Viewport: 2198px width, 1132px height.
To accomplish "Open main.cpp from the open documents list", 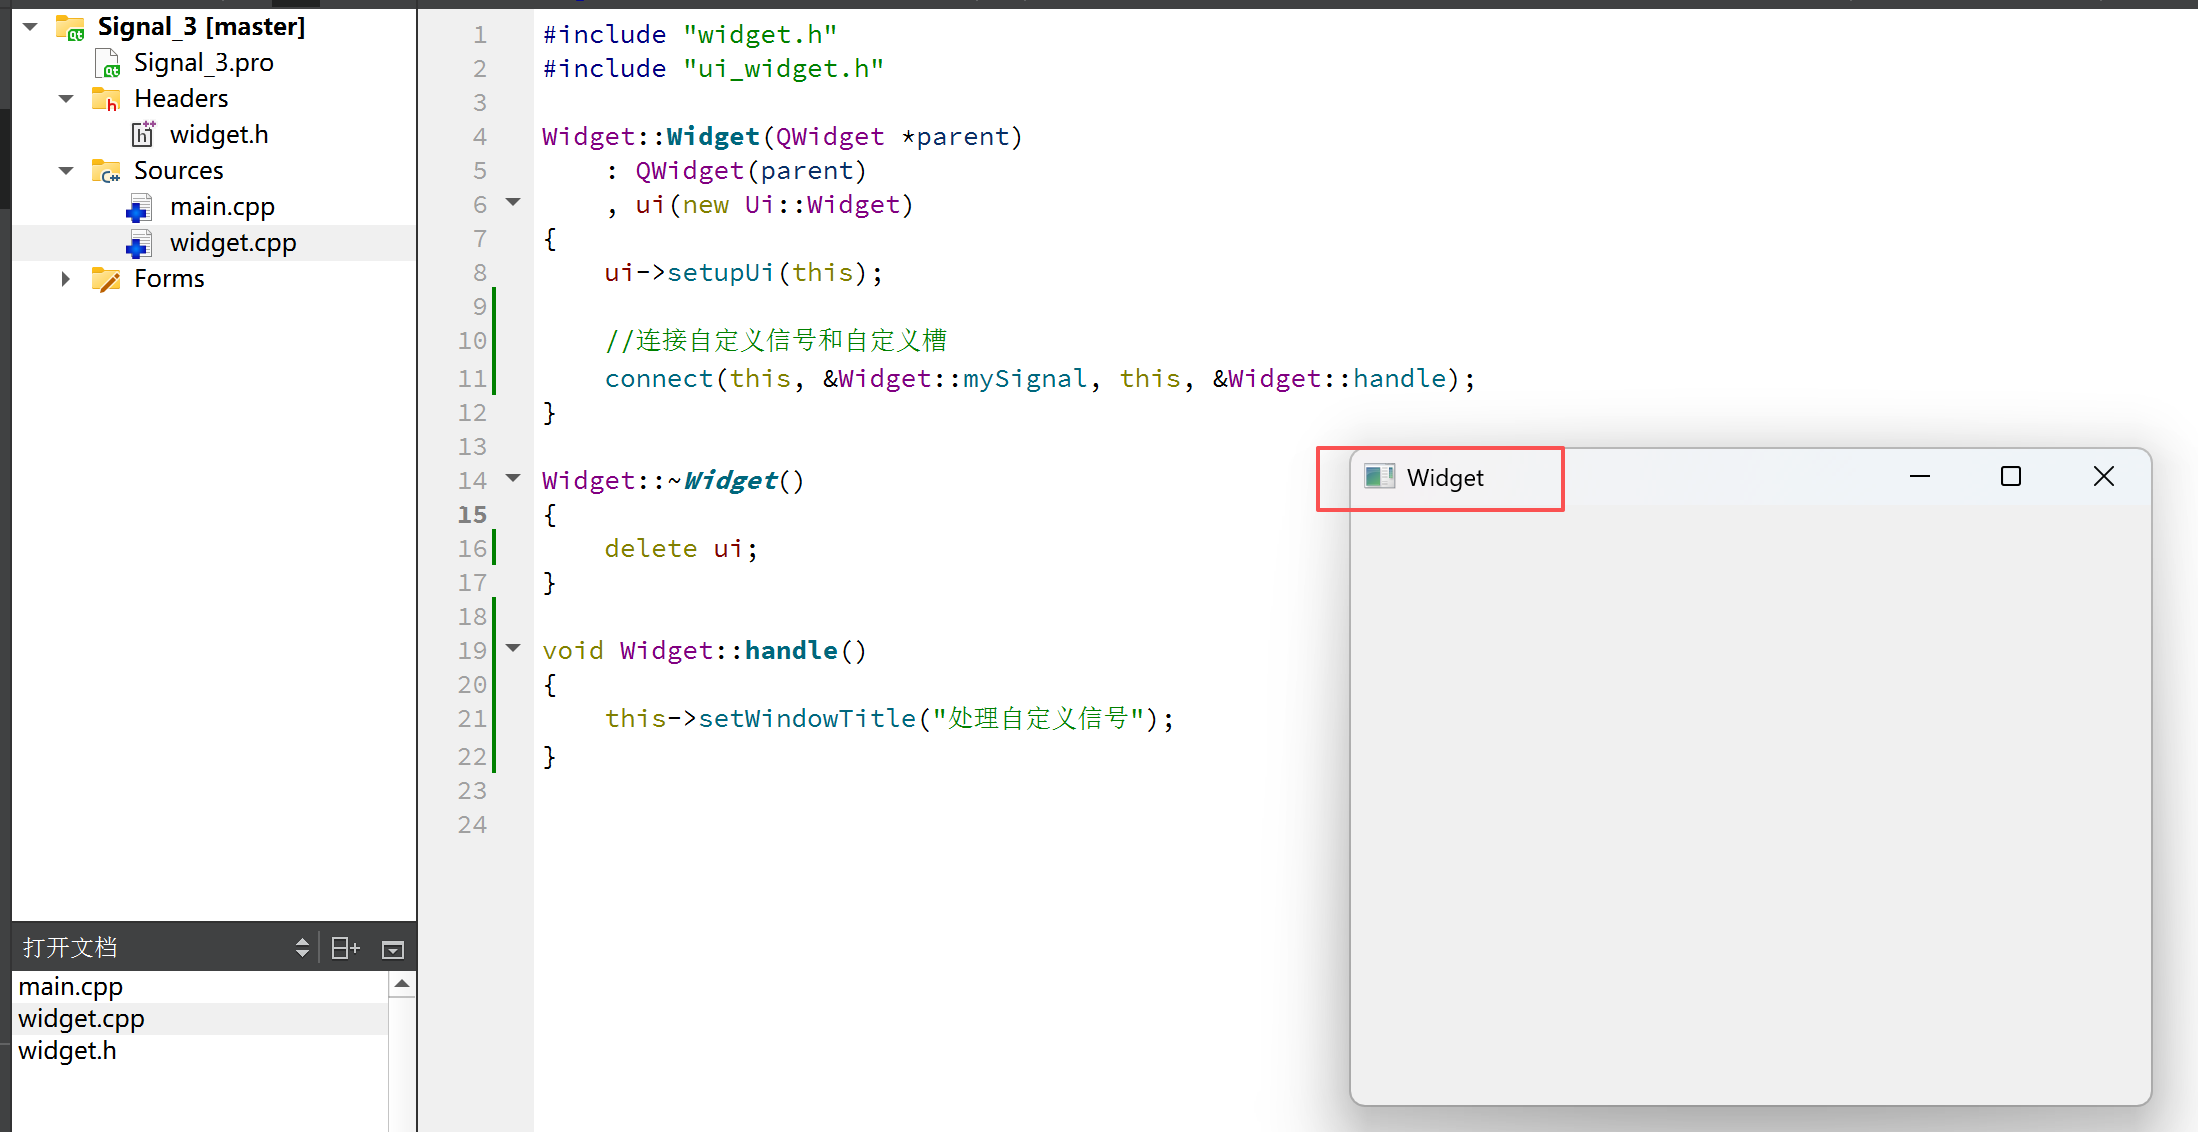I will click(71, 987).
